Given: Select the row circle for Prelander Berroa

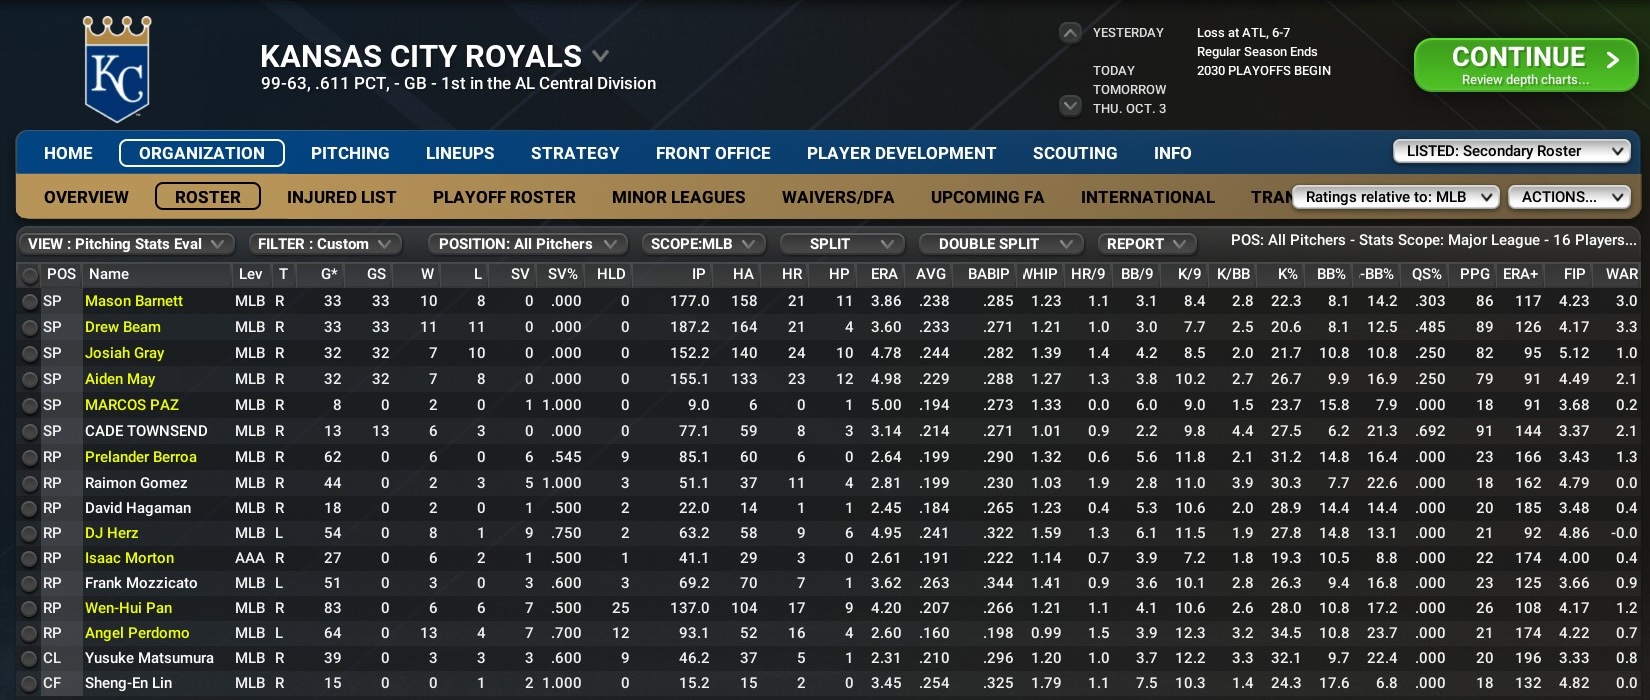Looking at the screenshot, I should click(x=29, y=457).
